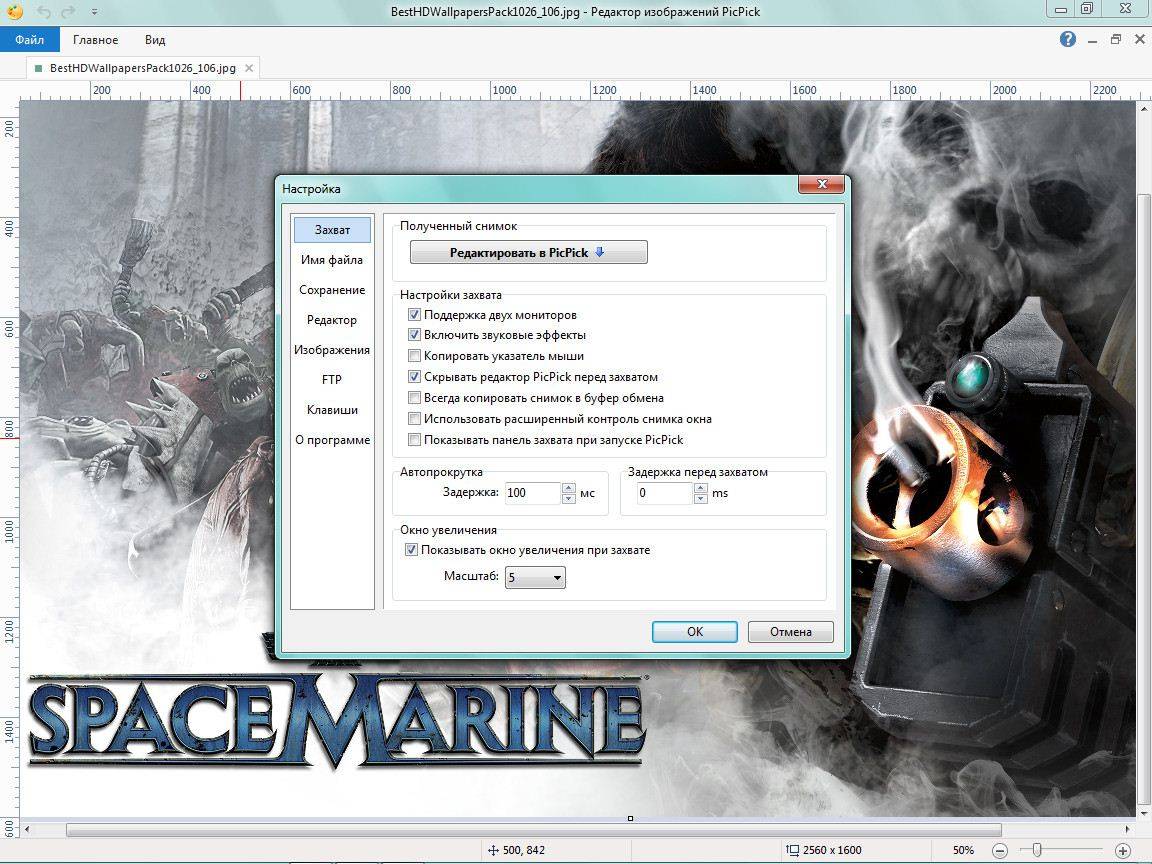Open Редактировать в PicPick dropdown button
Image resolution: width=1152 pixels, height=864 pixels.
529,252
